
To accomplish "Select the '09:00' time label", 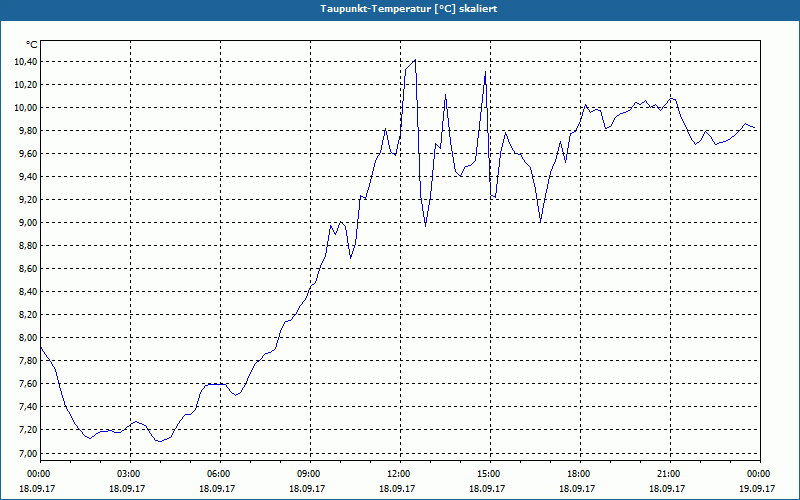I will tap(310, 474).
